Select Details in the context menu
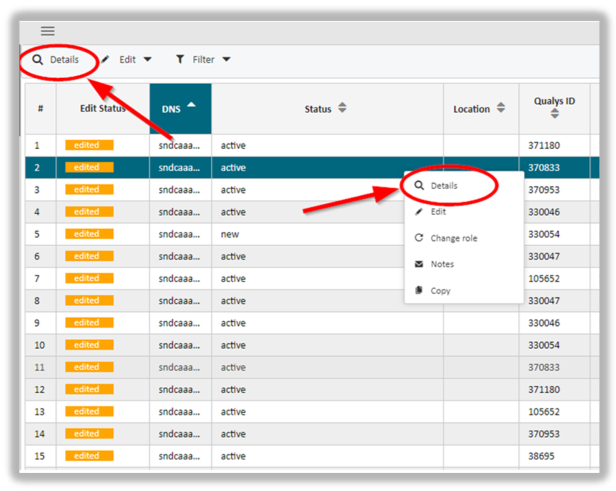 coord(444,186)
